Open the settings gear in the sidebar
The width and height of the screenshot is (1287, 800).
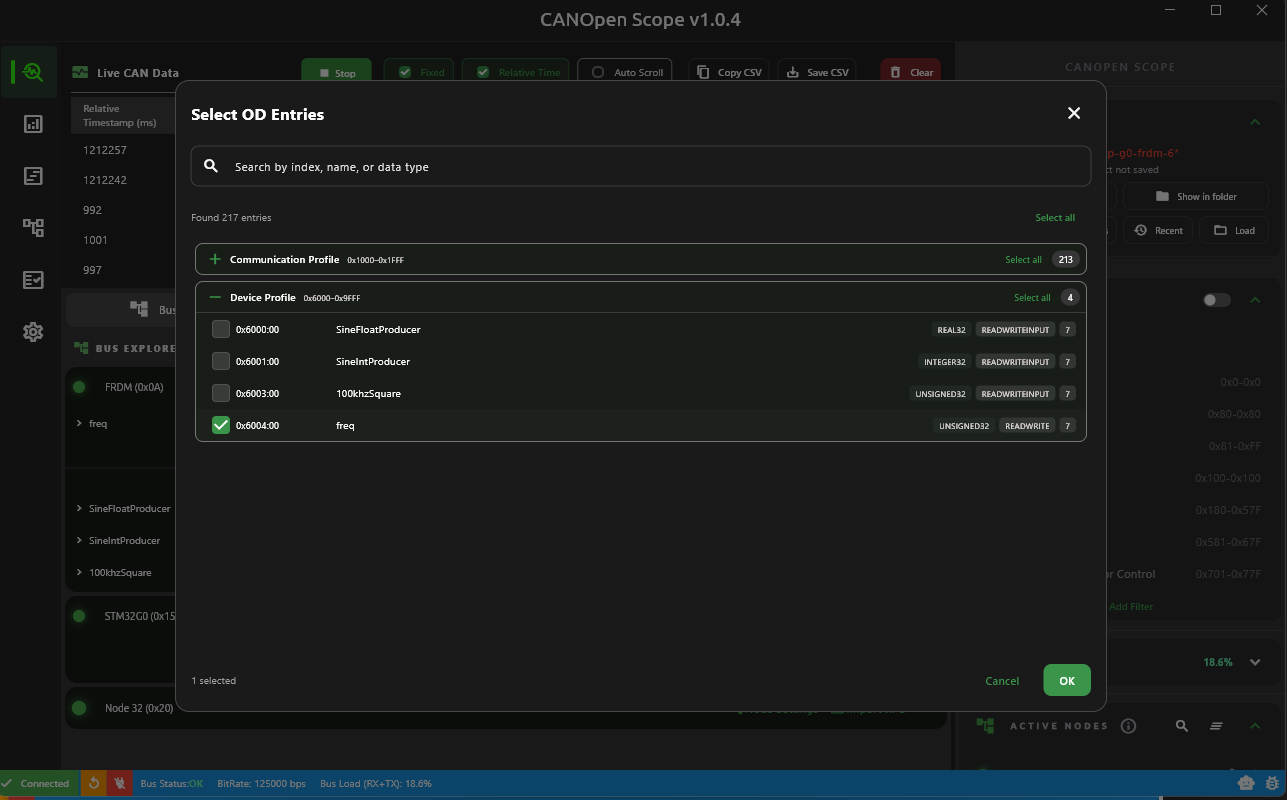pos(33,332)
